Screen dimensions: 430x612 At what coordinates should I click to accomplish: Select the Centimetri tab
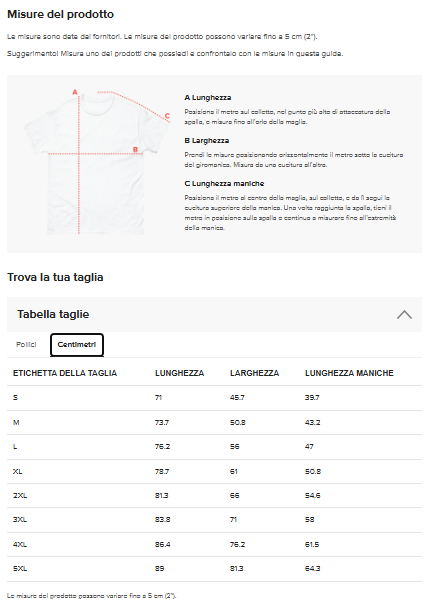[x=77, y=345]
